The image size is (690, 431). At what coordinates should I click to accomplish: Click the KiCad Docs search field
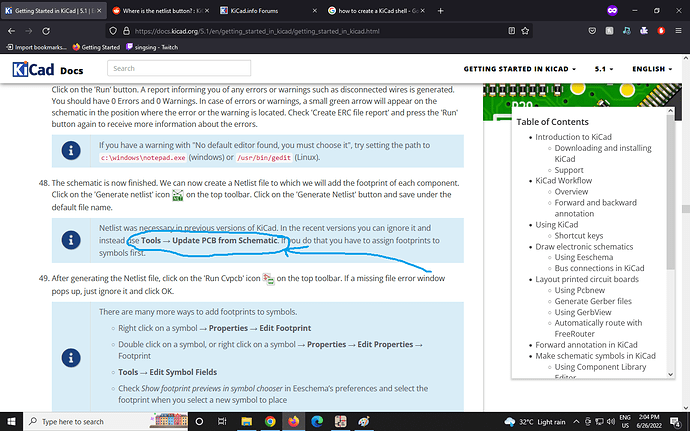pyautogui.click(x=179, y=68)
